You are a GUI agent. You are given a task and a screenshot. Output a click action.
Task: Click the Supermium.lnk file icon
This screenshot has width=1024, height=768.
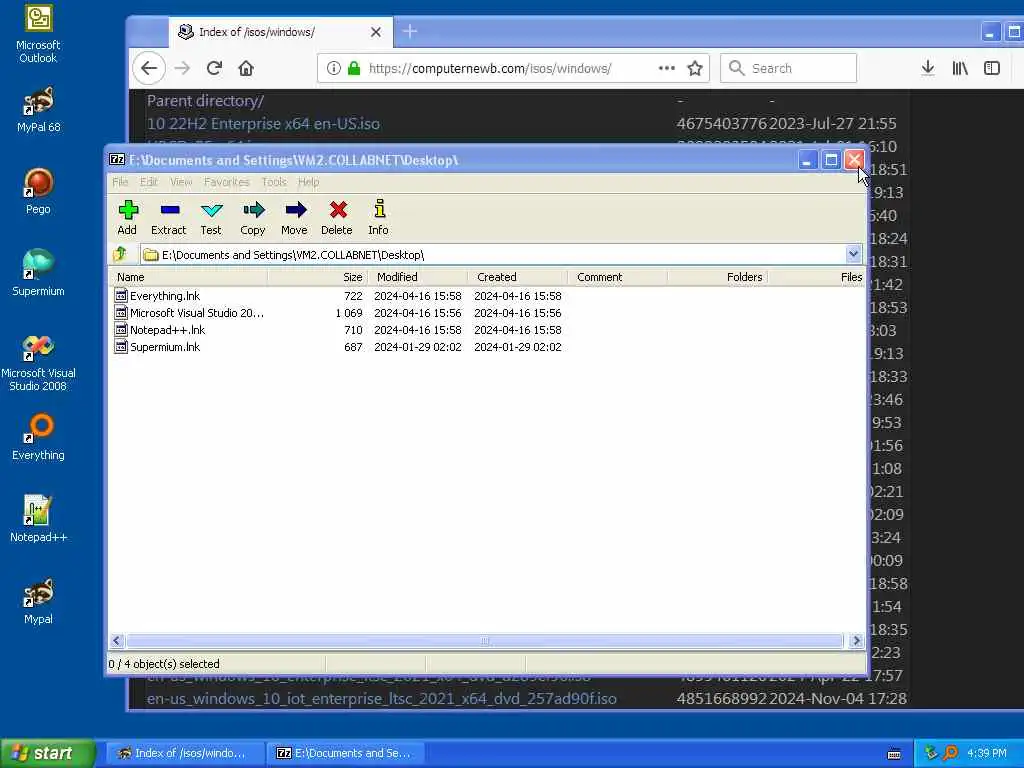click(121, 346)
